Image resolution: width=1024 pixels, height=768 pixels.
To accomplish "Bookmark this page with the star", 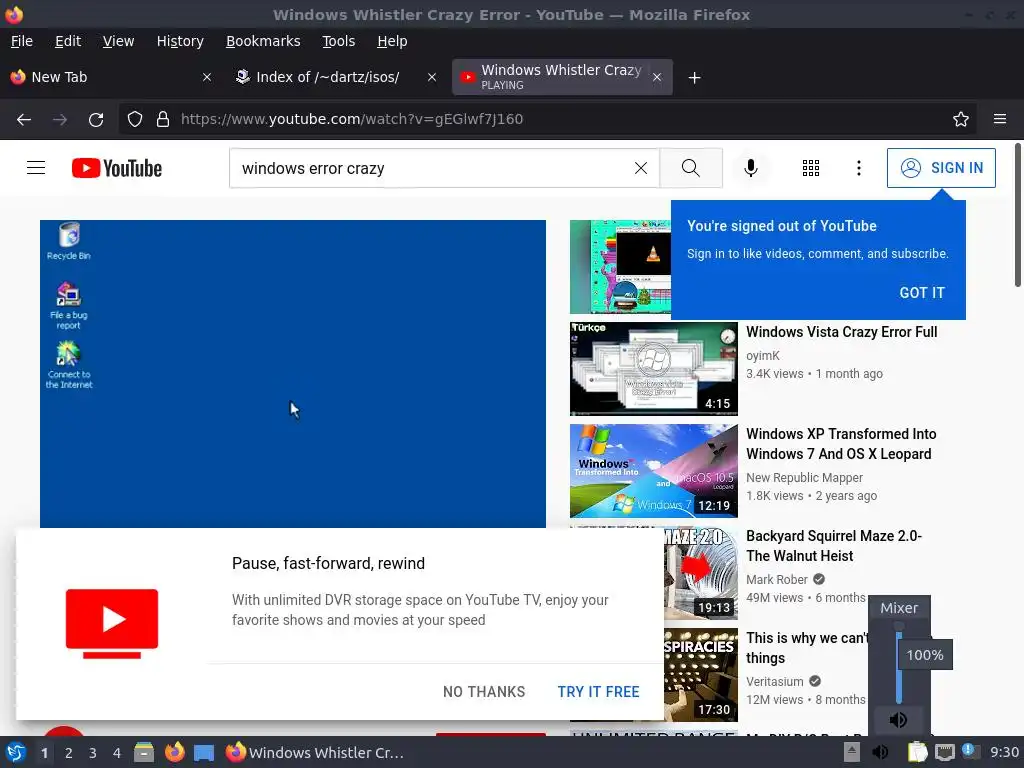I will click(961, 119).
